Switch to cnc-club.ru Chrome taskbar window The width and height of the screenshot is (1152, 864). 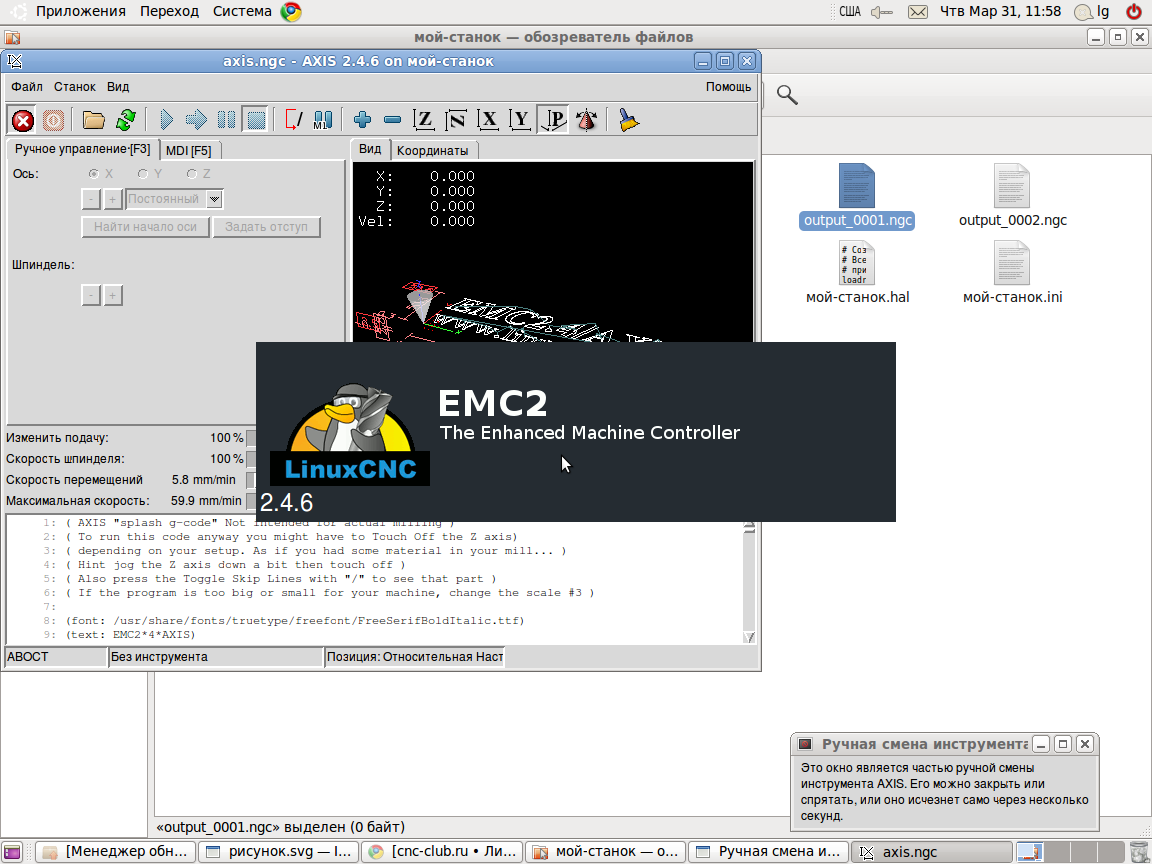coord(443,852)
